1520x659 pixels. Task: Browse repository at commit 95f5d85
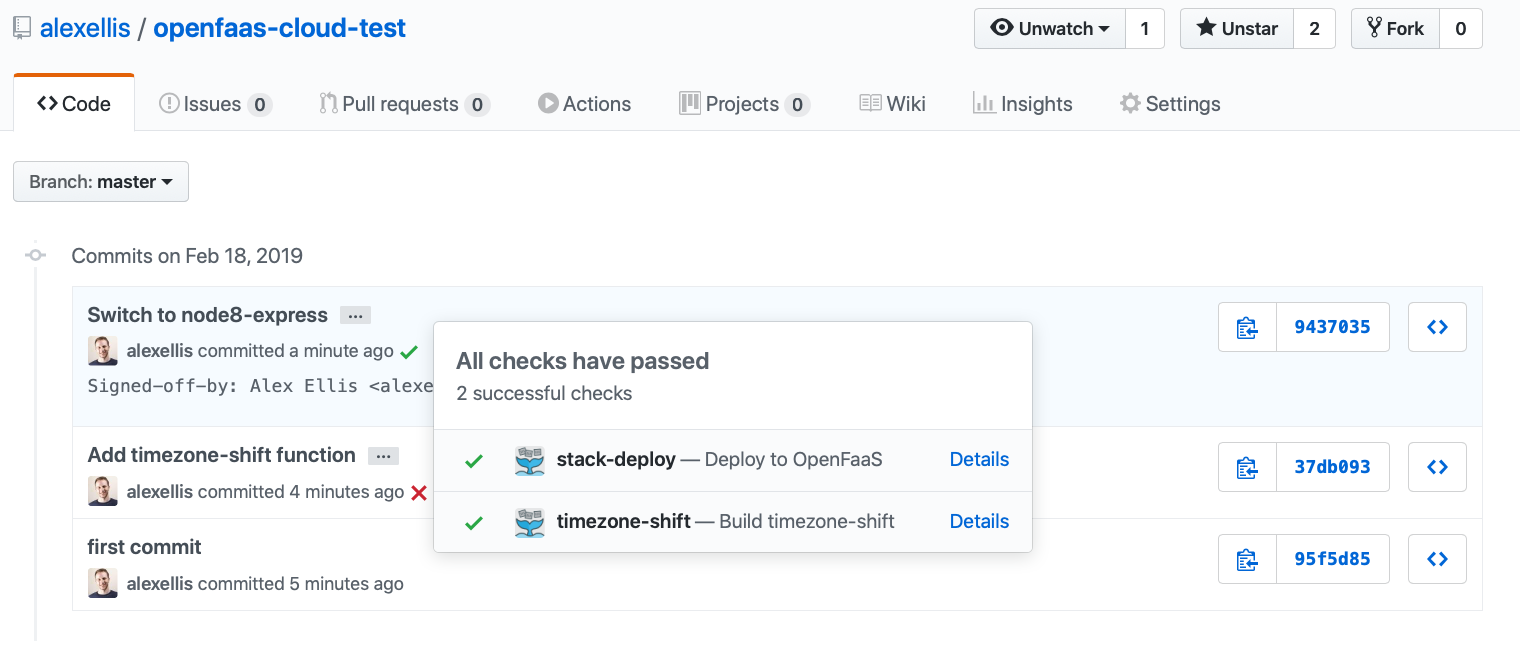(x=1437, y=559)
